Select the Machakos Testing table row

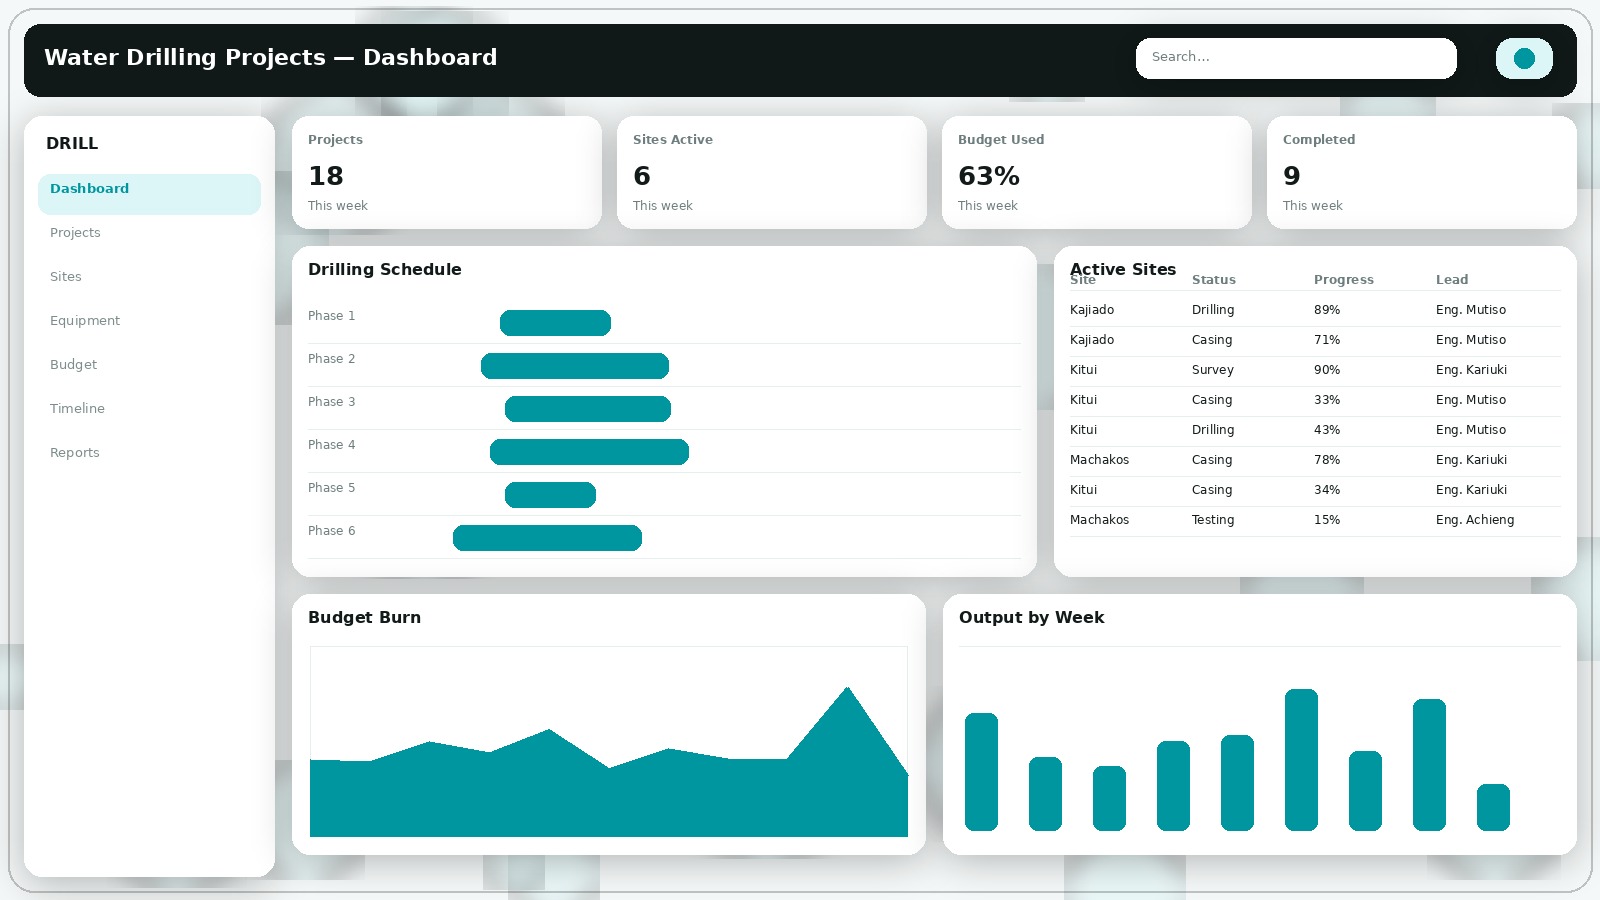[x=1314, y=520]
